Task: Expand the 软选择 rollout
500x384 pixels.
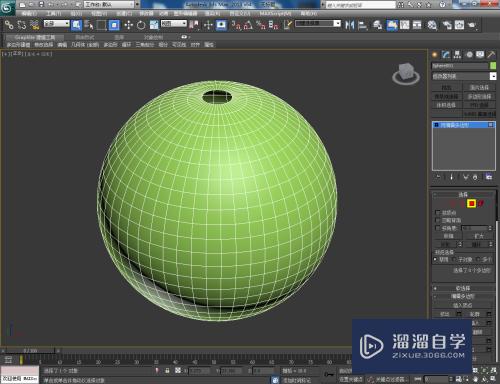Action: pos(463,288)
